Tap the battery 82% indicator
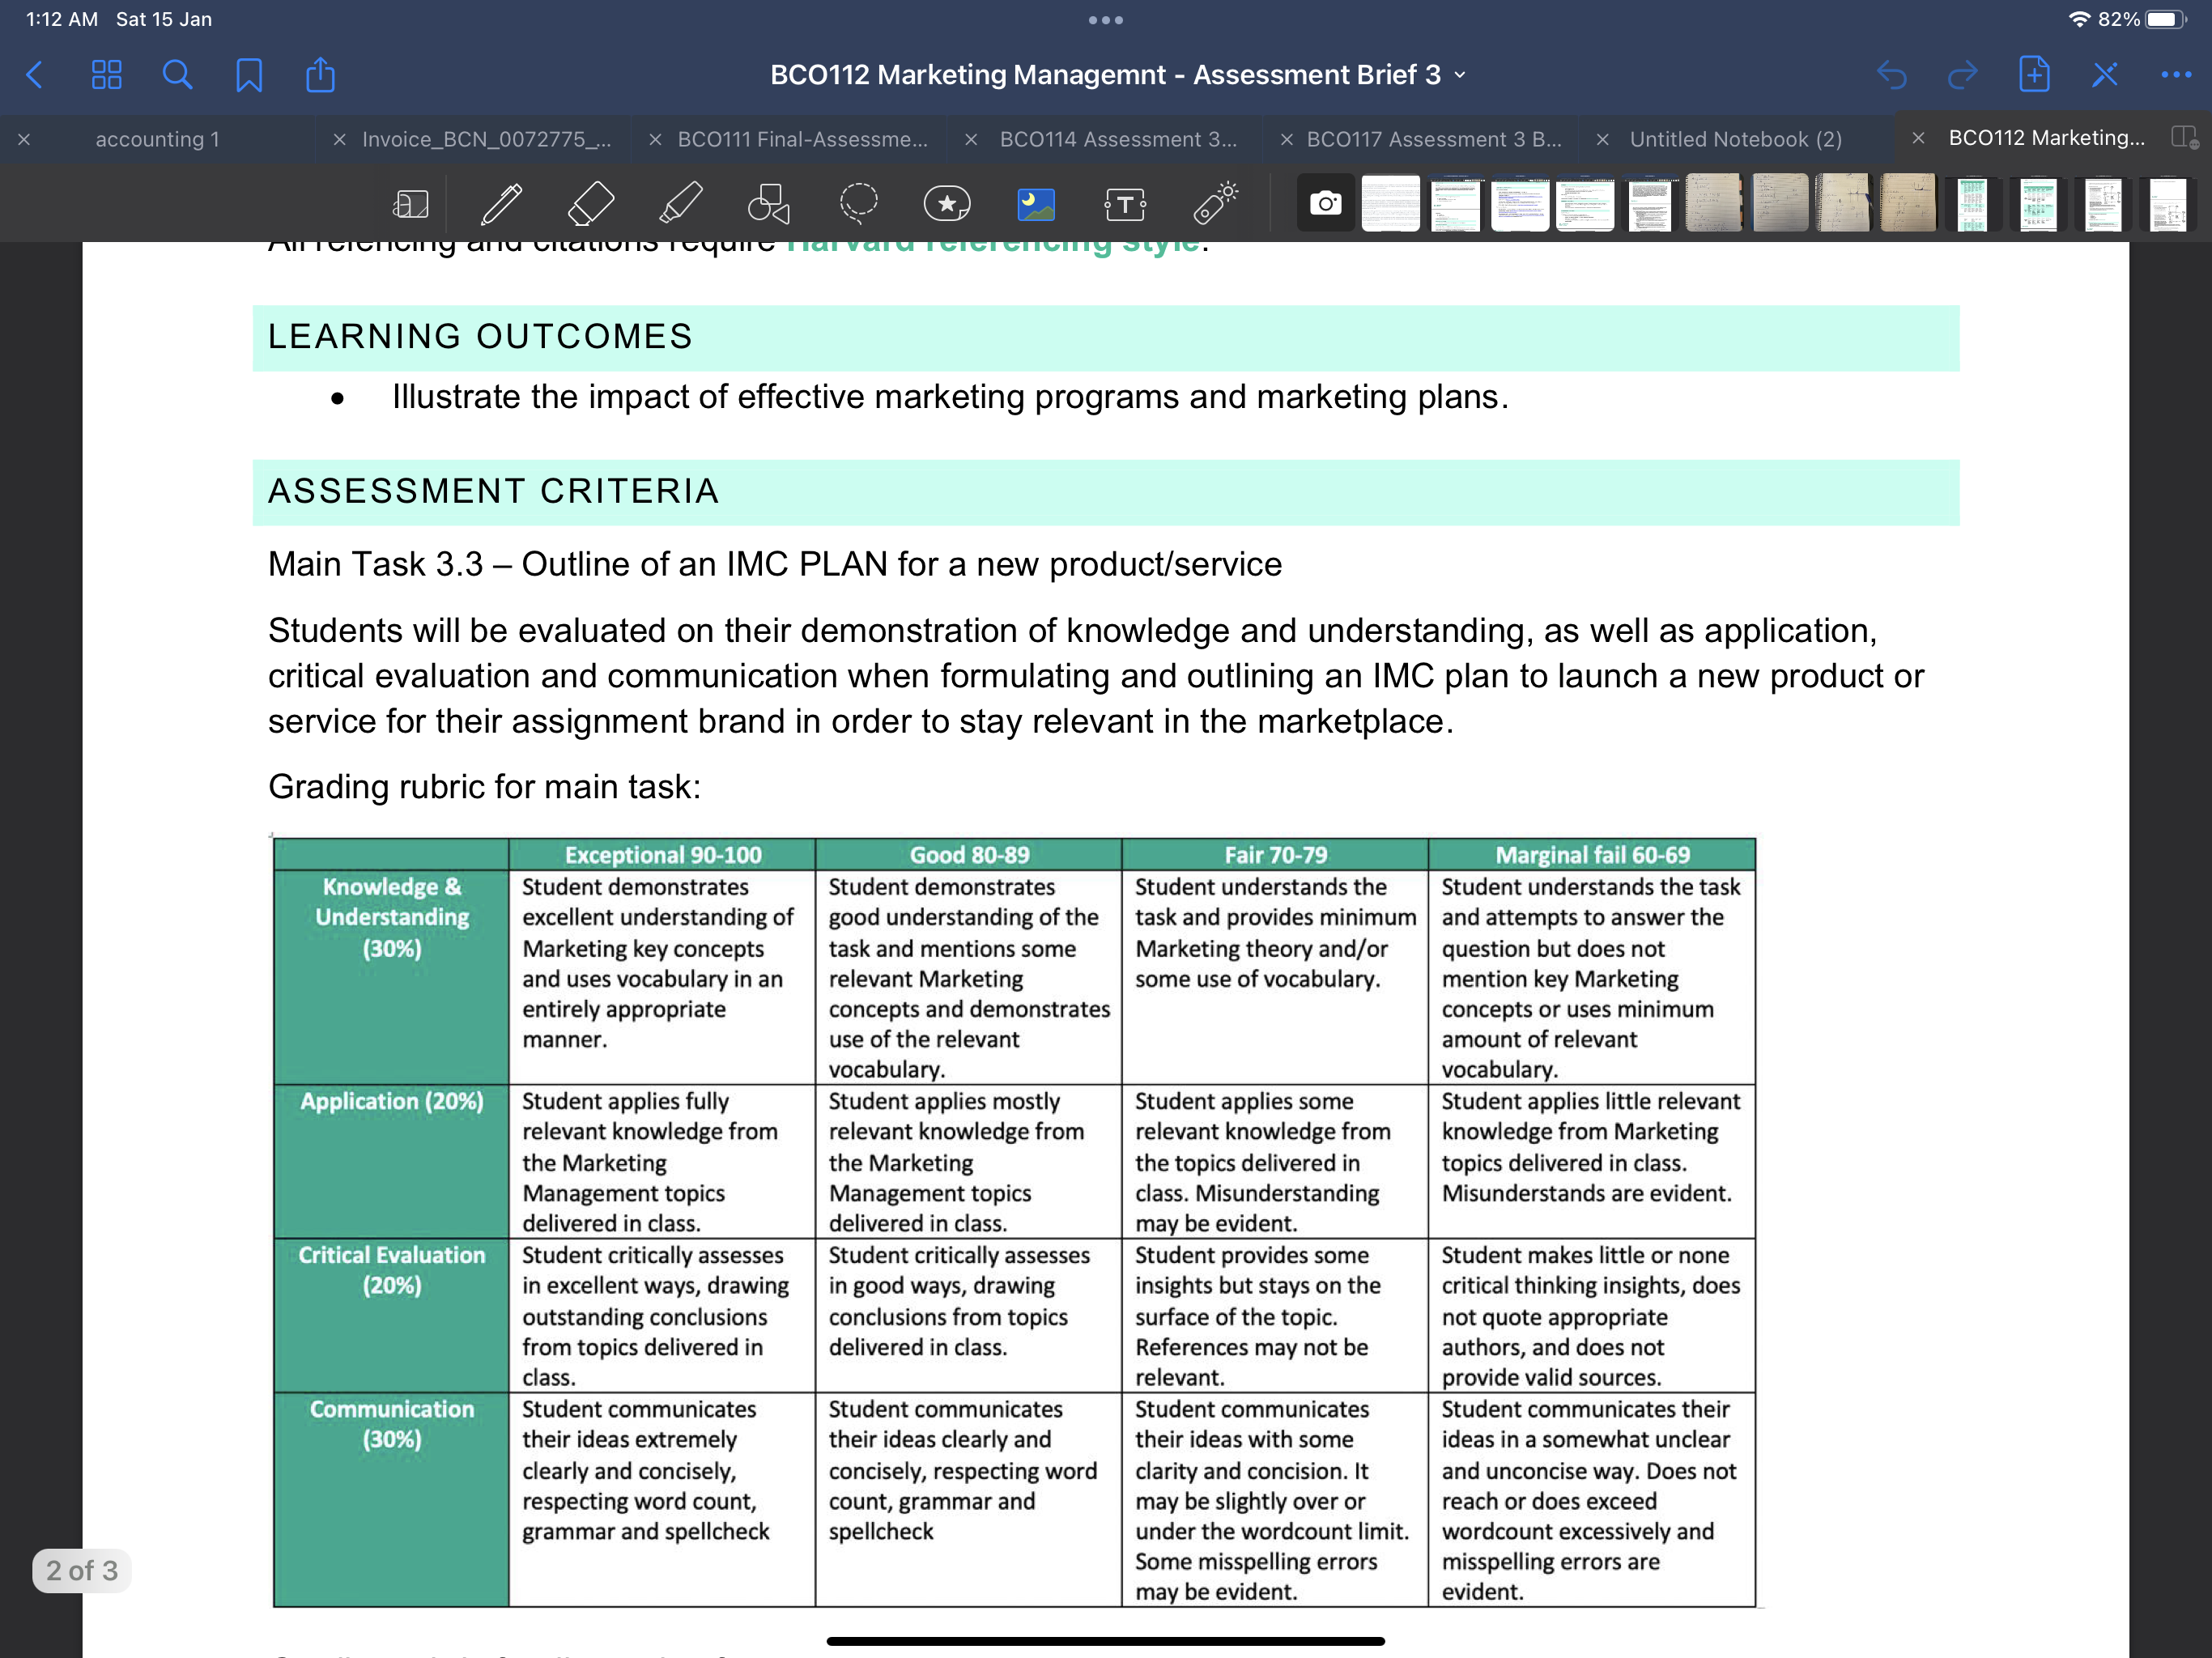Image resolution: width=2212 pixels, height=1658 pixels. point(2144,19)
